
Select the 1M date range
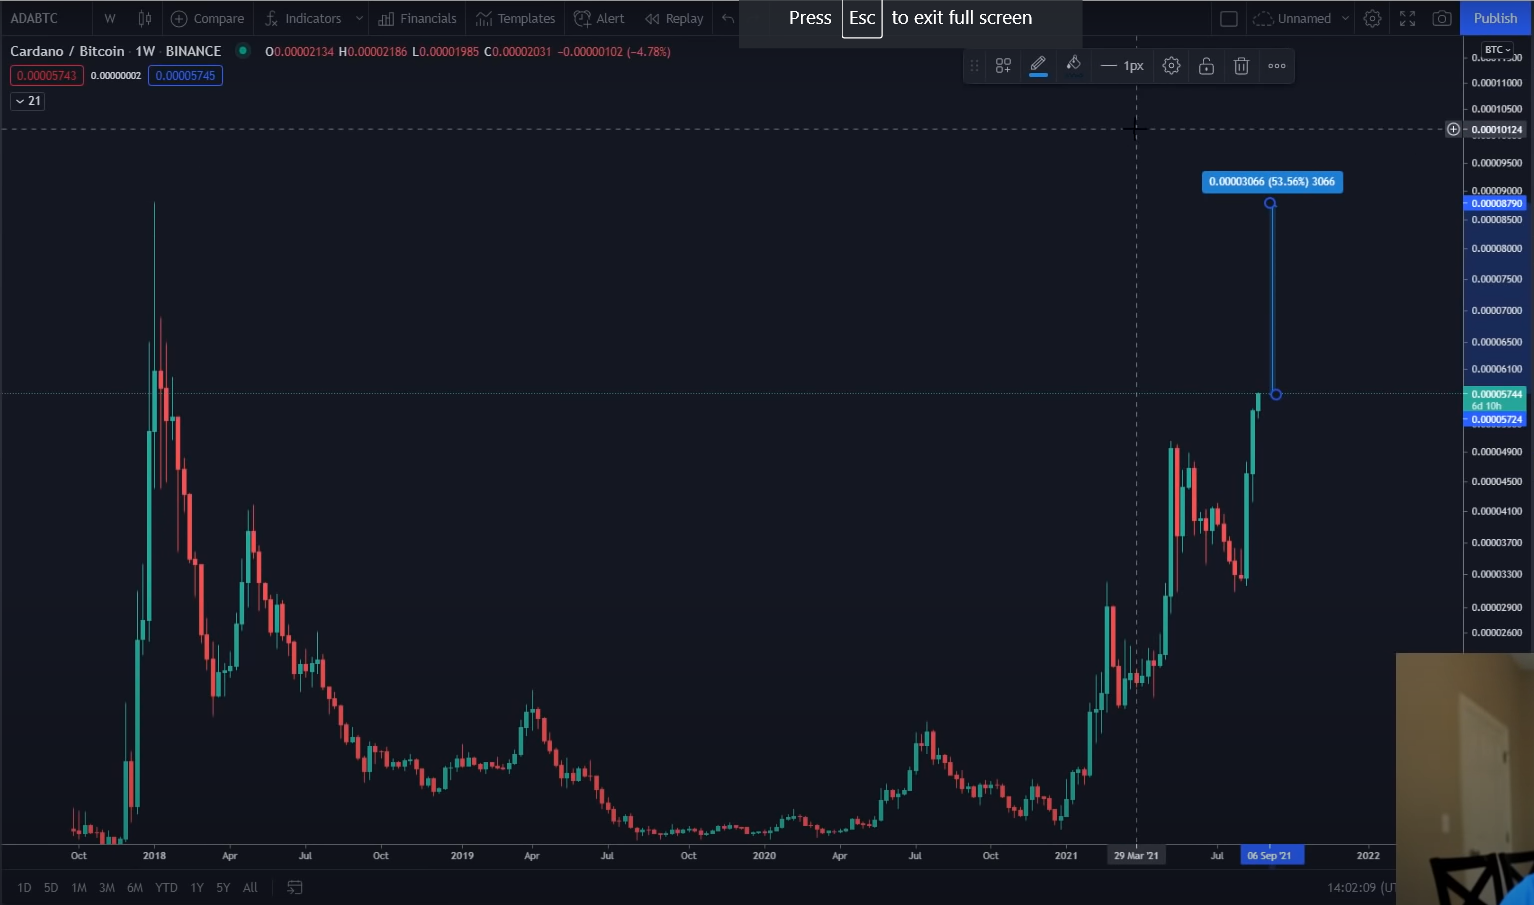click(79, 888)
